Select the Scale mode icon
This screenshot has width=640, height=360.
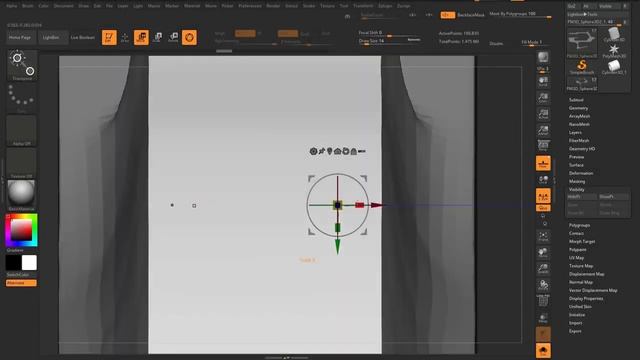pos(158,38)
